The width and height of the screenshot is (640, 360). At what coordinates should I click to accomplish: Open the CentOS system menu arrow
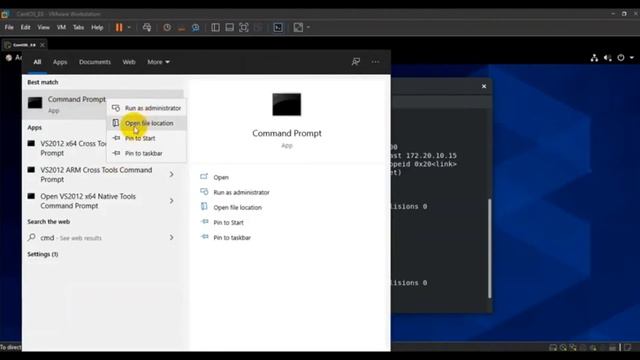pyautogui.click(x=631, y=58)
